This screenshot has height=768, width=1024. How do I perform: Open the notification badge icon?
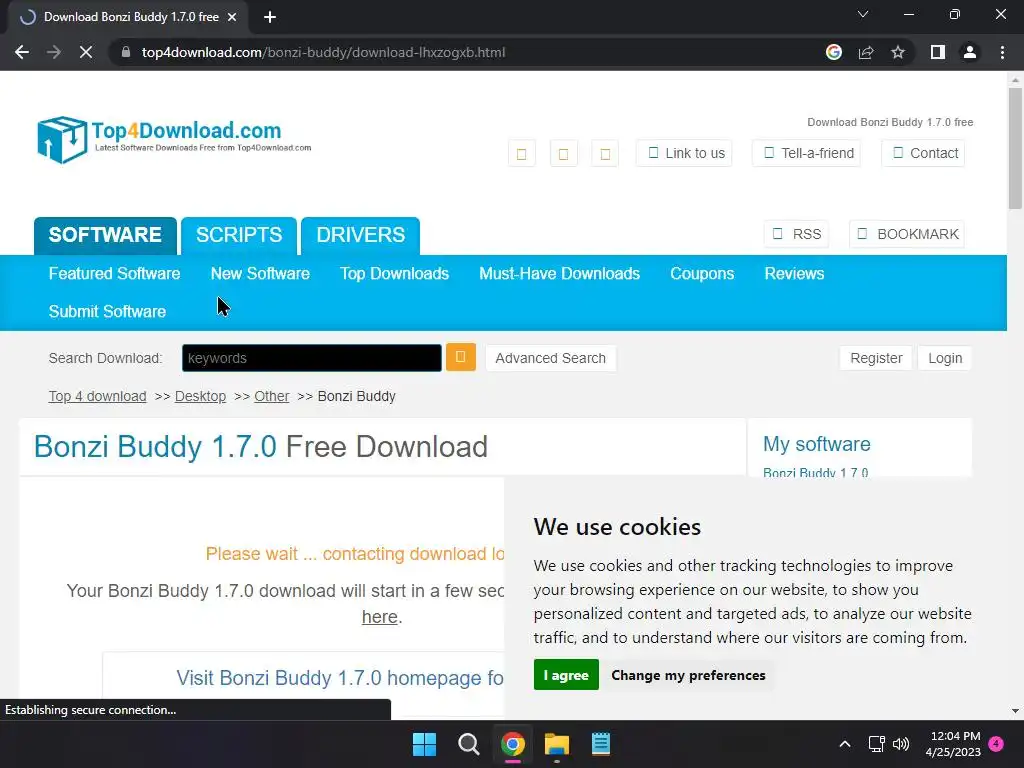click(996, 744)
